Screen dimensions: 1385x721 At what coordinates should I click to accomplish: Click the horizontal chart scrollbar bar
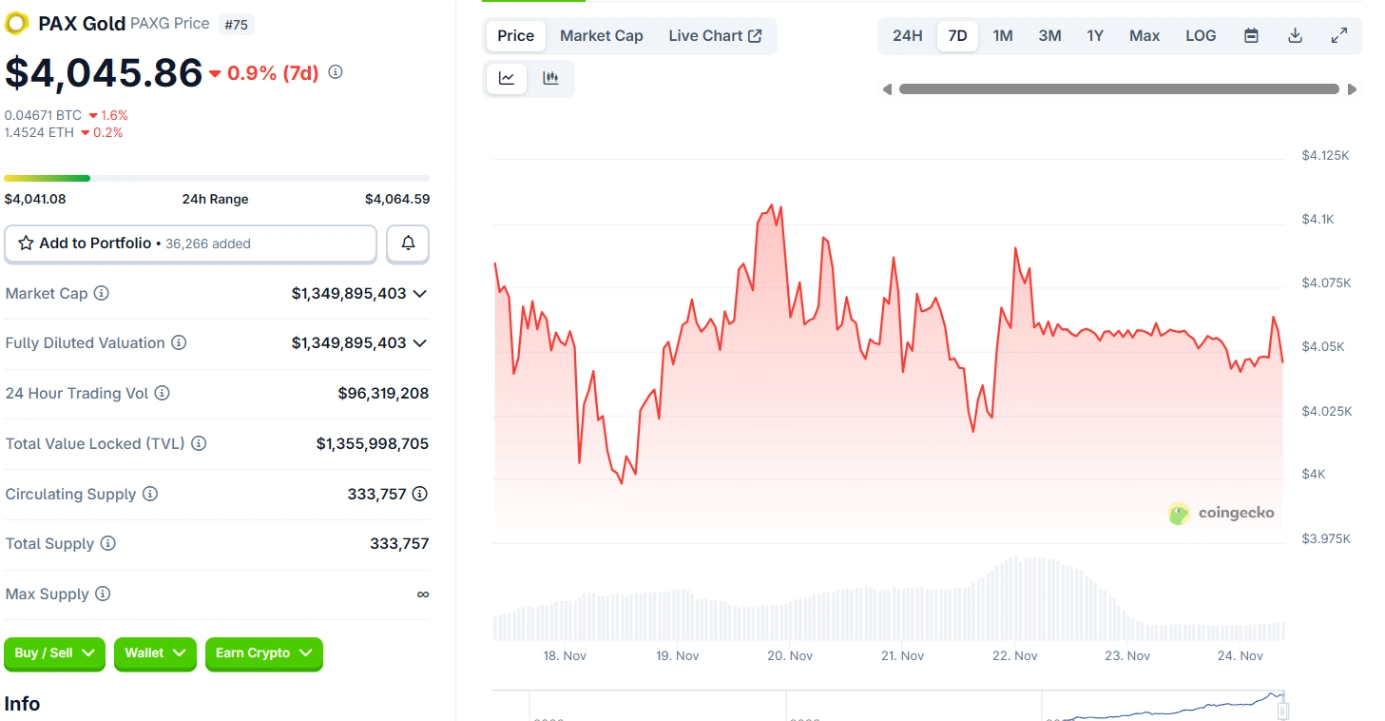click(1118, 89)
